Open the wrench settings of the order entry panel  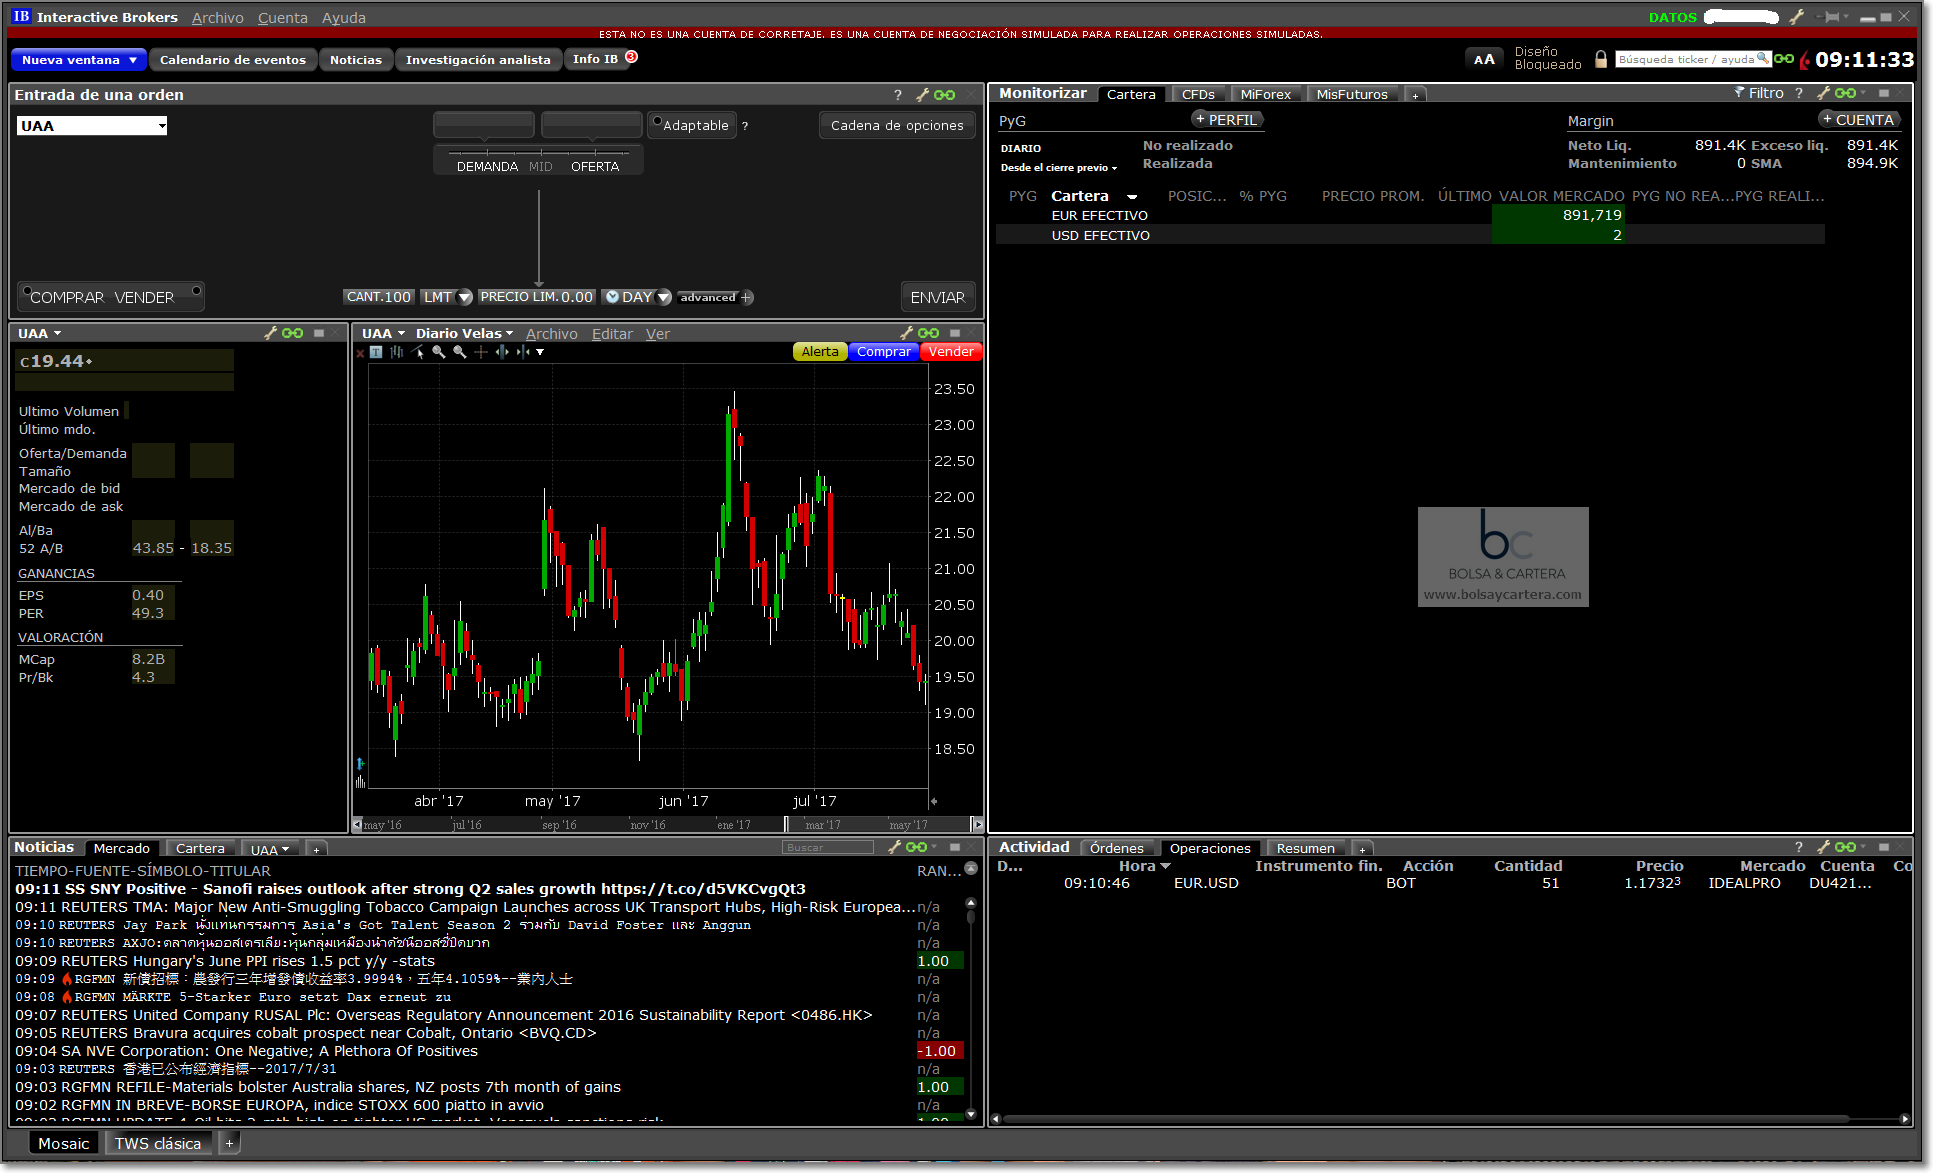pyautogui.click(x=922, y=95)
